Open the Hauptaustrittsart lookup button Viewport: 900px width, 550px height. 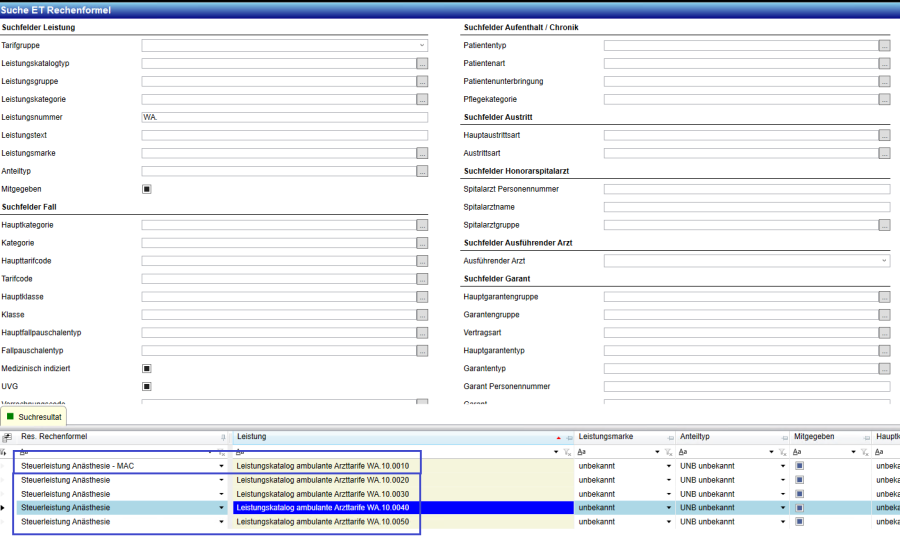pos(884,135)
